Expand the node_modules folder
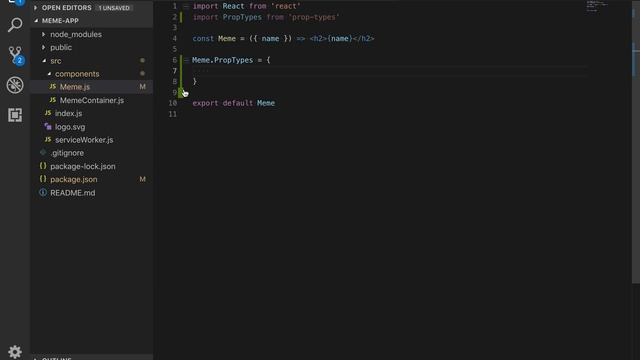The height and width of the screenshot is (360, 640). click(44, 34)
